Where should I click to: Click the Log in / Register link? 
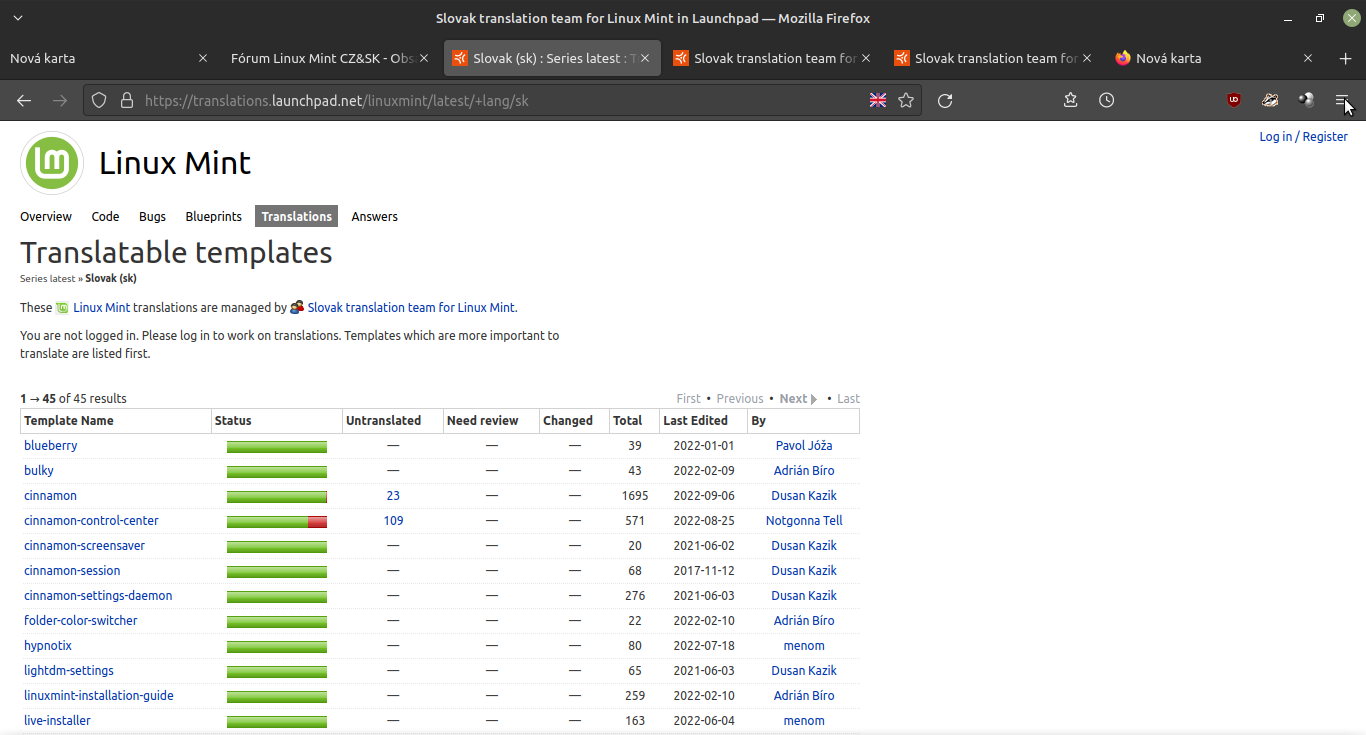click(1303, 136)
